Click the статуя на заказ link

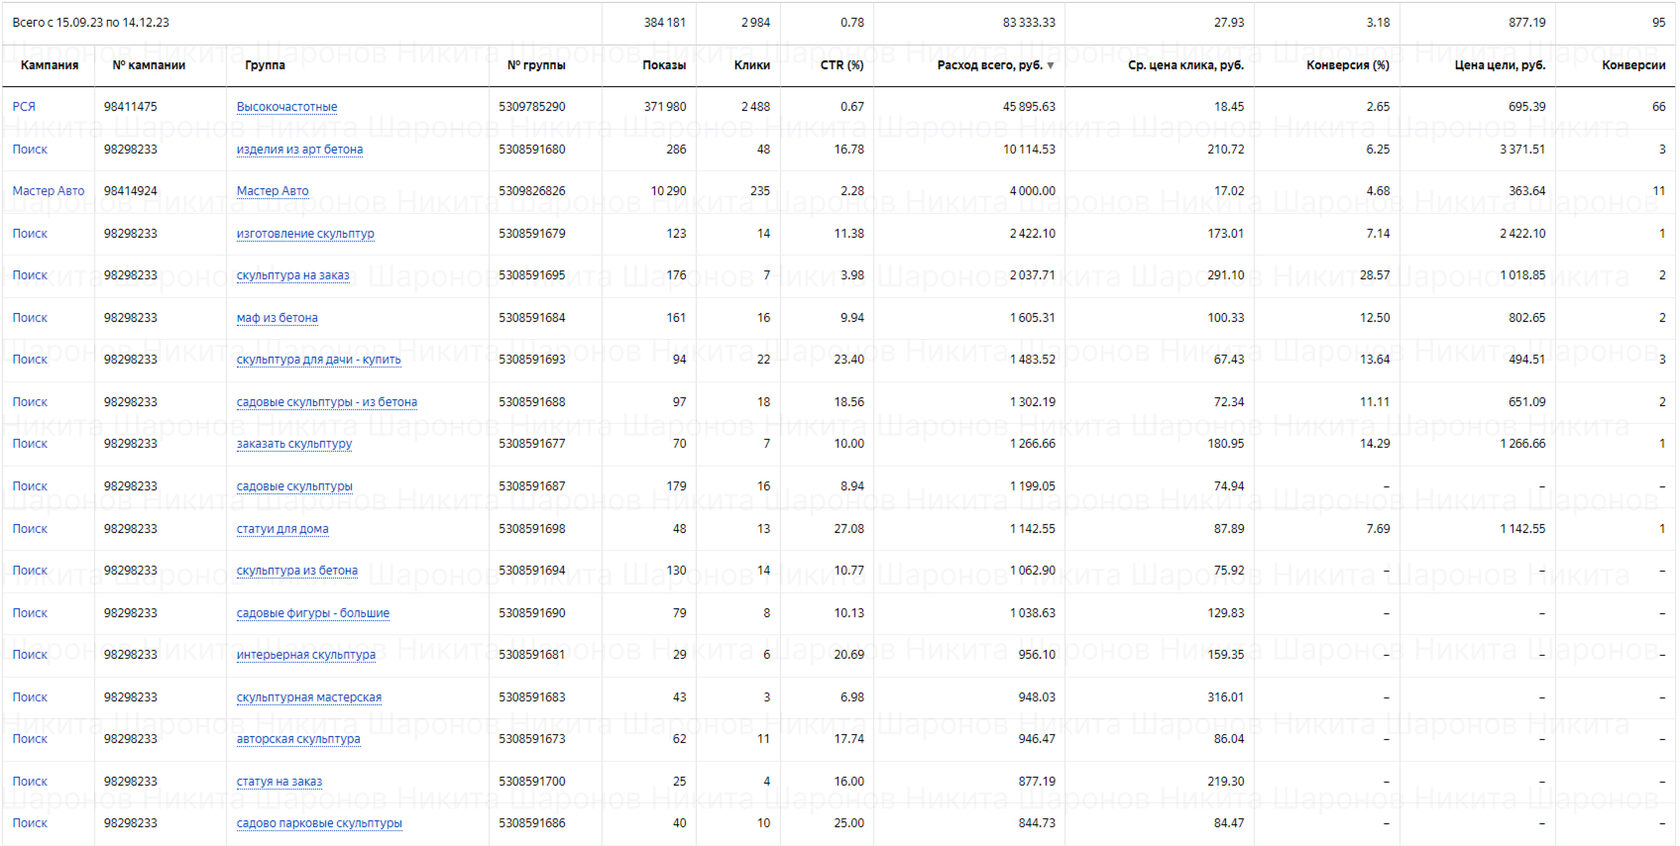point(279,782)
